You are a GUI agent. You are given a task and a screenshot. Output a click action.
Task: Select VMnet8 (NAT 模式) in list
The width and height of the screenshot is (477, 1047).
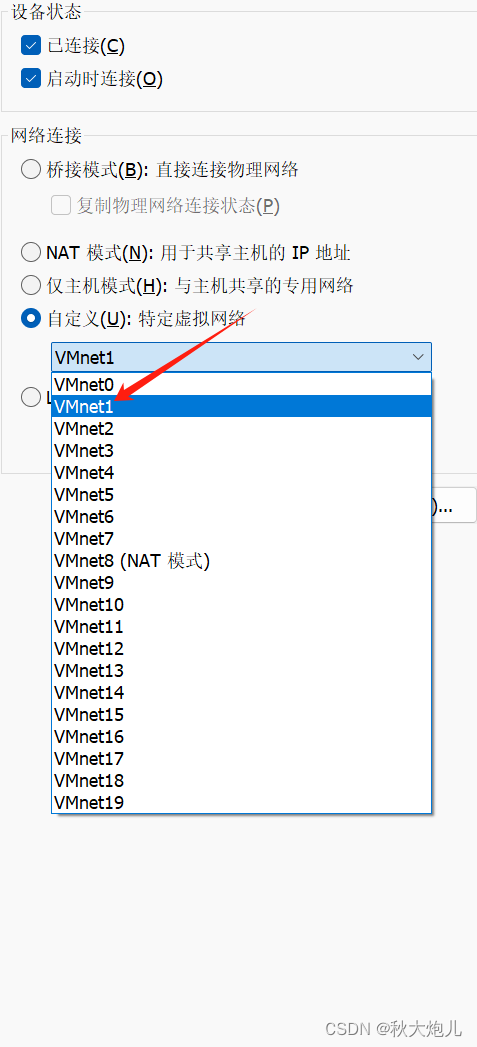(x=241, y=561)
